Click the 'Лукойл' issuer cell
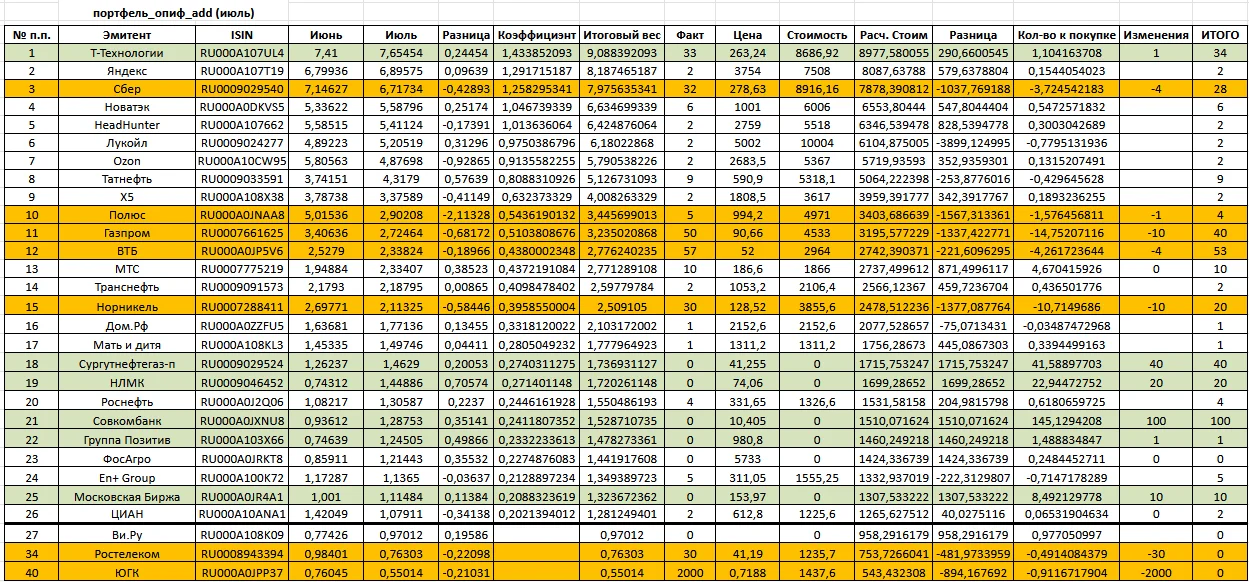Screen dimensions: 1249x582 127,143
